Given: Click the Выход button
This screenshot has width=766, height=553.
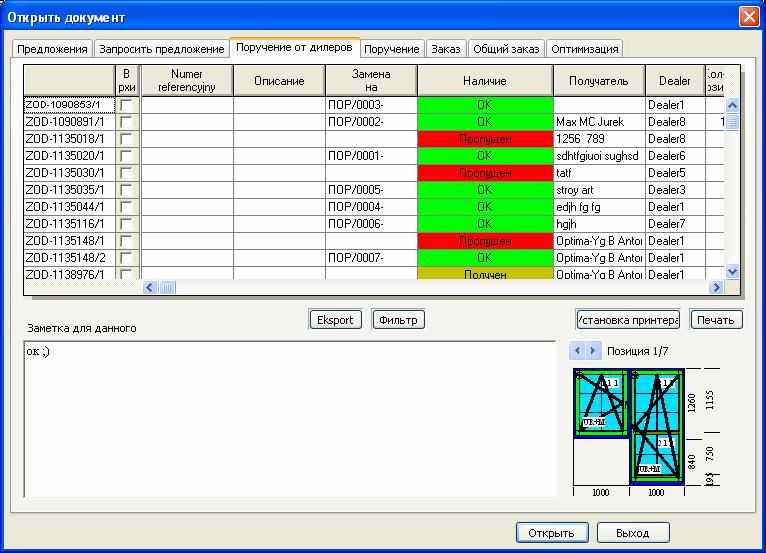Looking at the screenshot, I should click(633, 533).
